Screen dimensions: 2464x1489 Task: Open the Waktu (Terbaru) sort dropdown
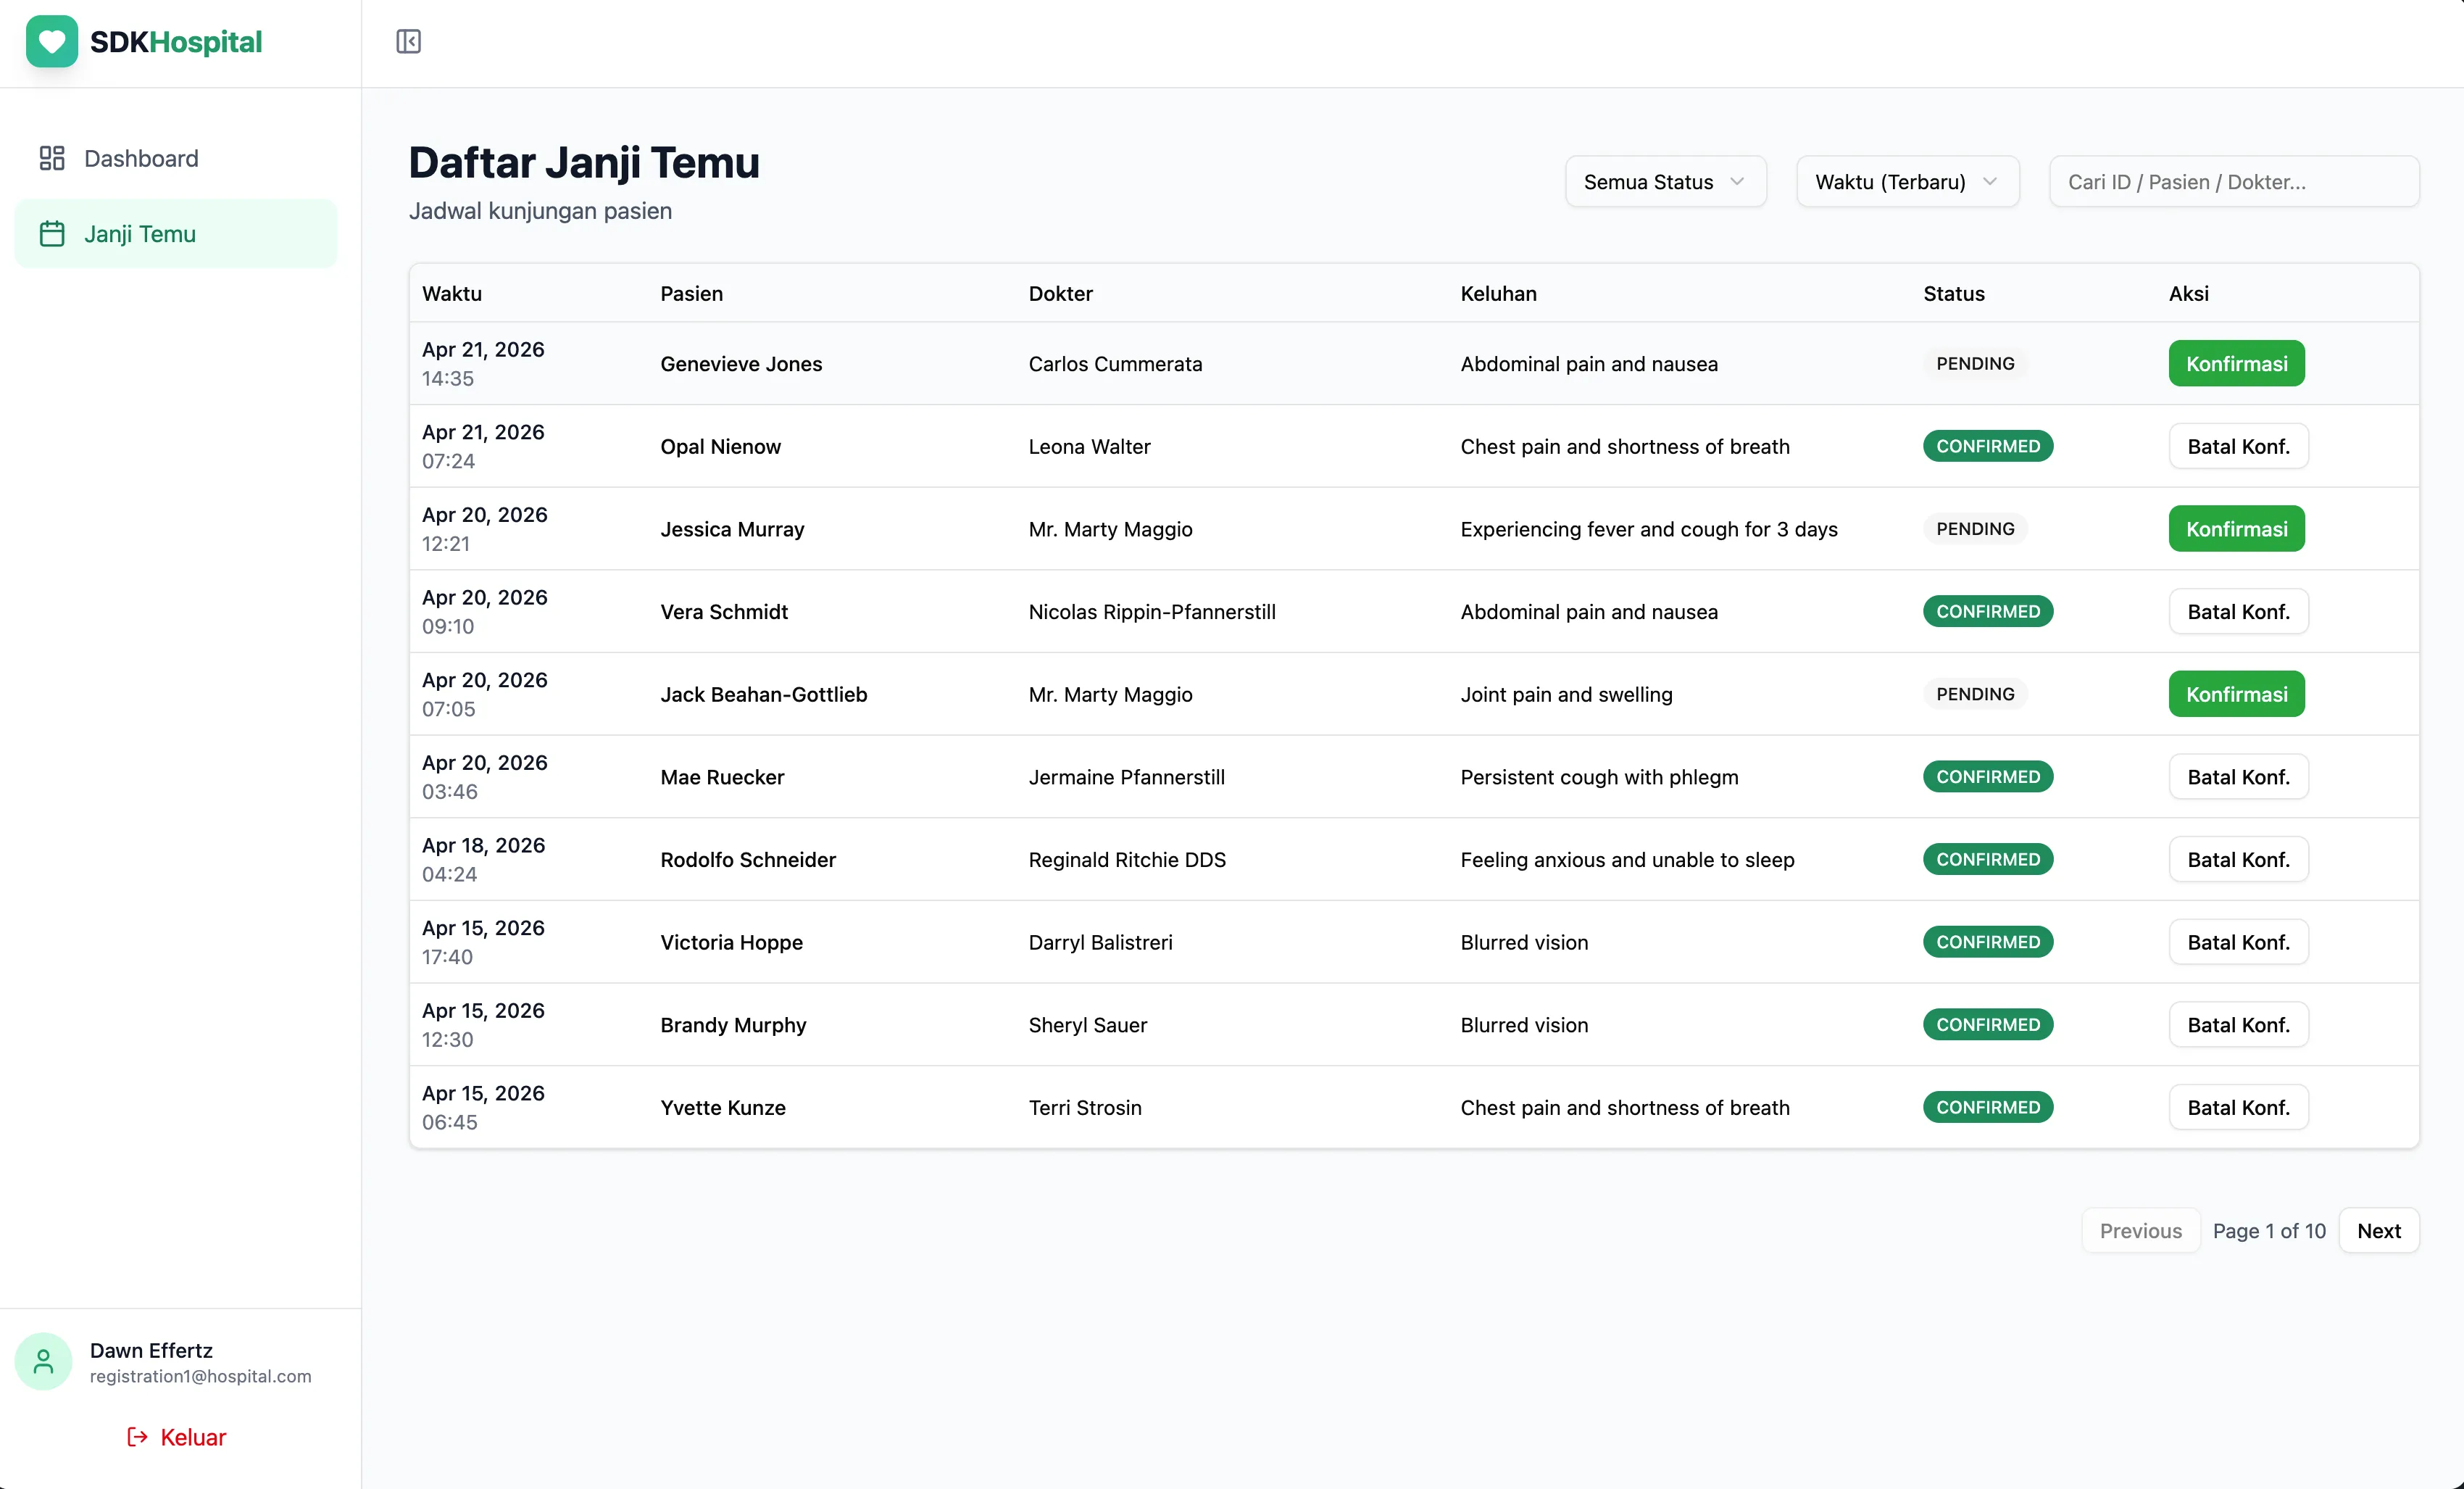(x=1906, y=182)
